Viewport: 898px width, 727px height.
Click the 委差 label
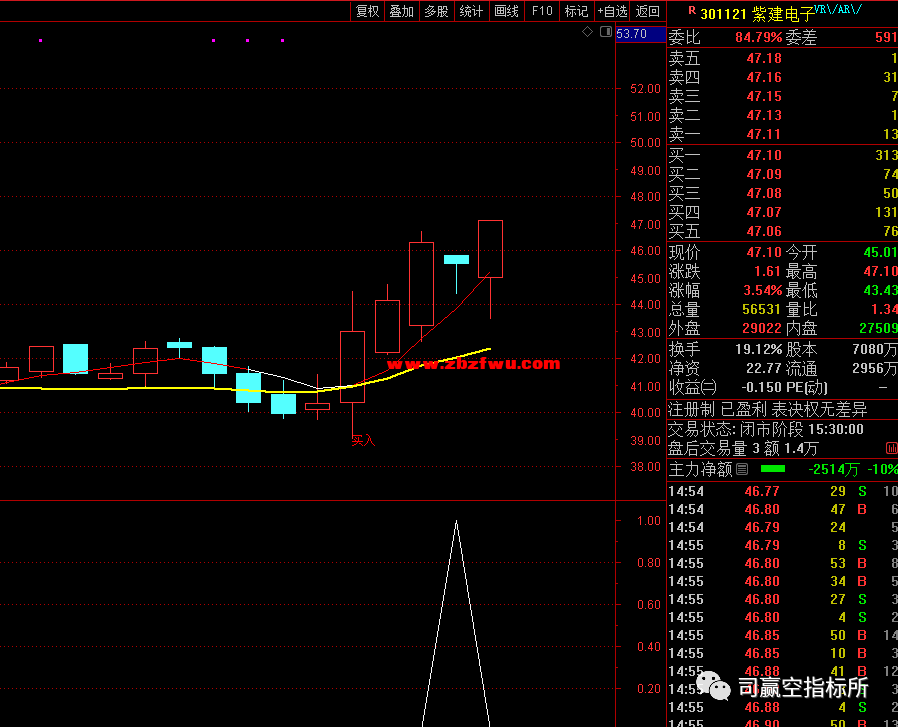pyautogui.click(x=801, y=38)
